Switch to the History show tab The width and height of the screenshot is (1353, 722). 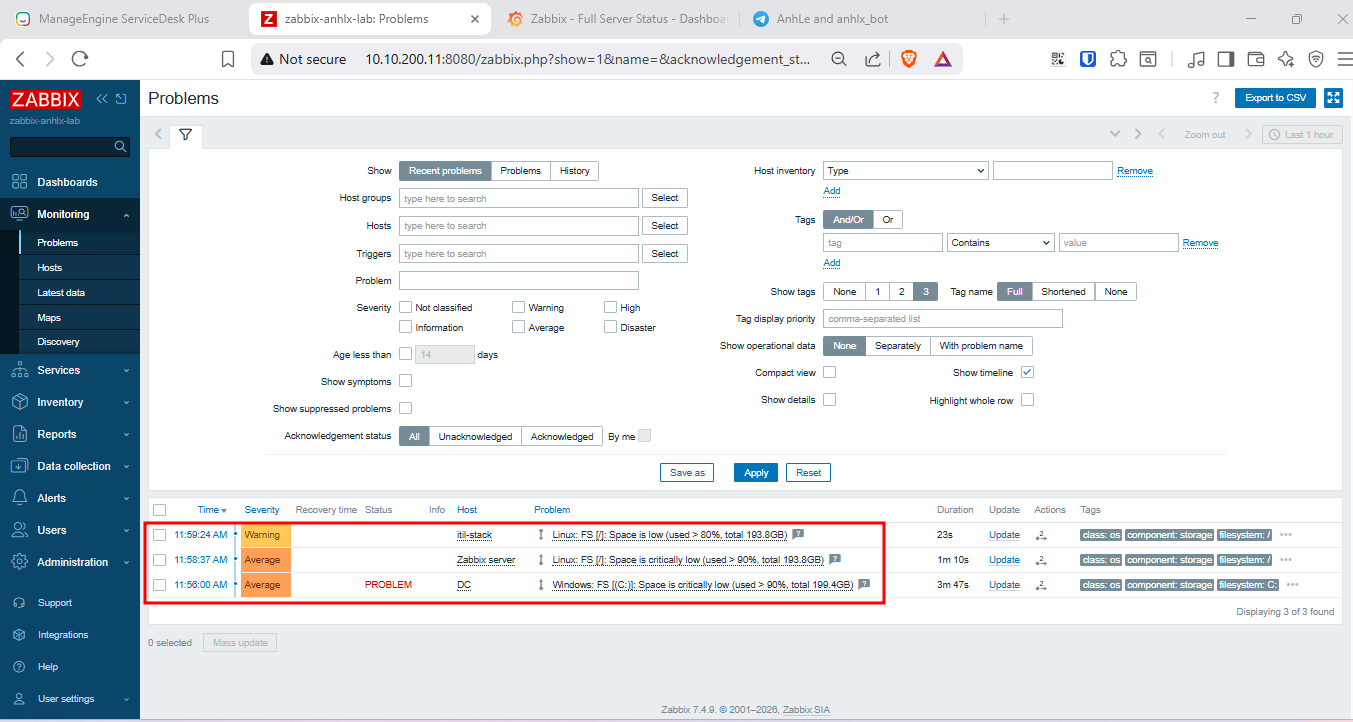pyautogui.click(x=574, y=171)
